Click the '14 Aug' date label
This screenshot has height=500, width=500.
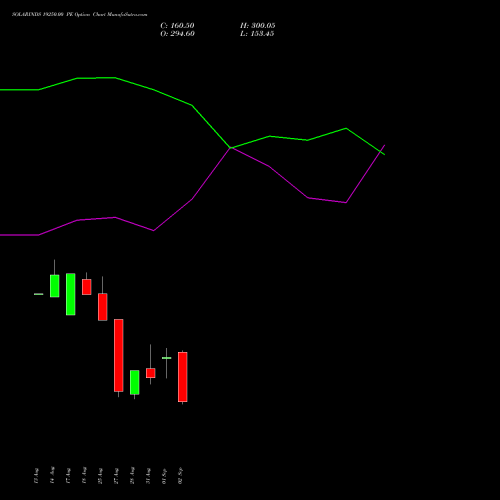click(x=52, y=475)
